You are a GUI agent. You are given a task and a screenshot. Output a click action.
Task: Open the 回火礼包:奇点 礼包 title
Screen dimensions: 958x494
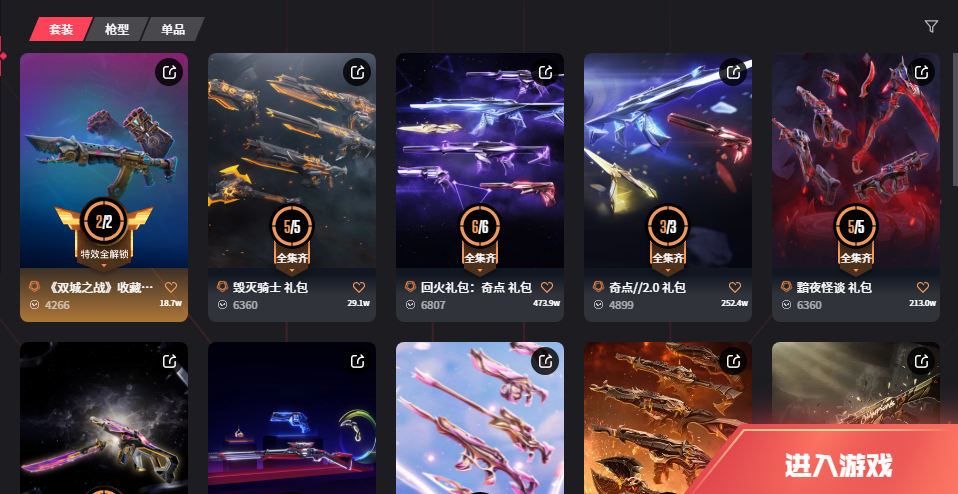pos(476,288)
